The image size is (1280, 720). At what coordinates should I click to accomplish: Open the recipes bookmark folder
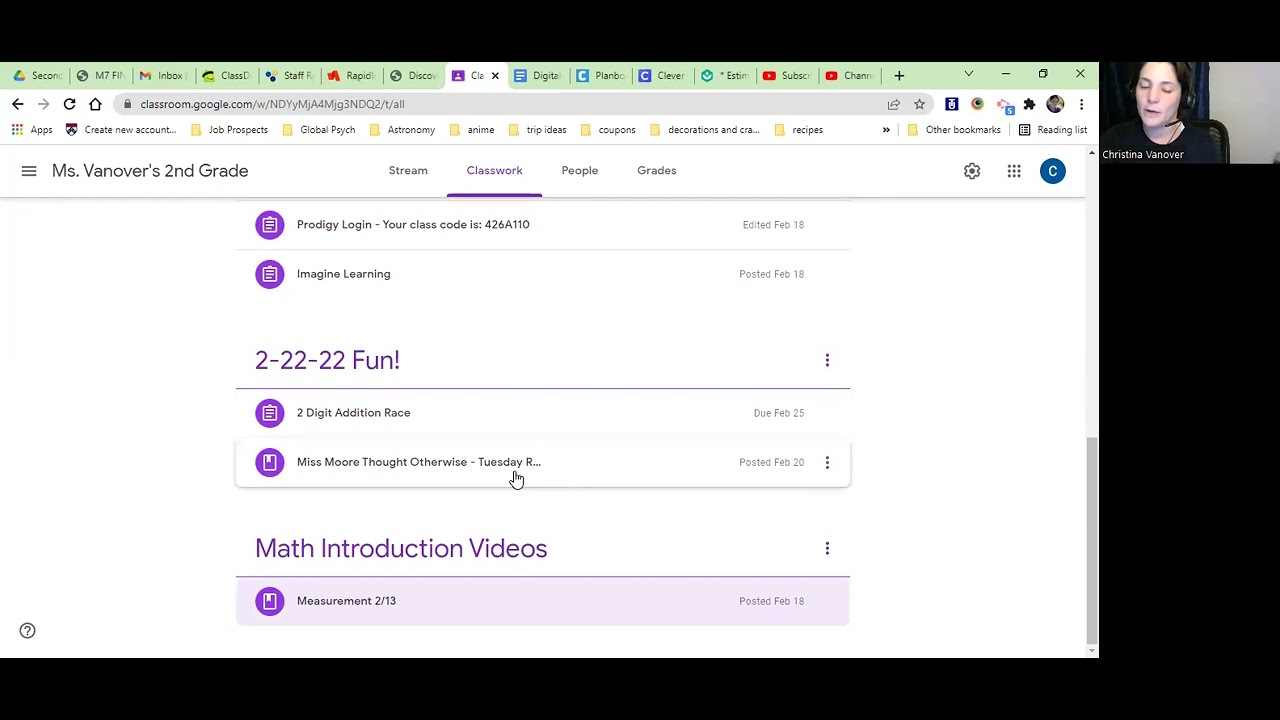[799, 130]
